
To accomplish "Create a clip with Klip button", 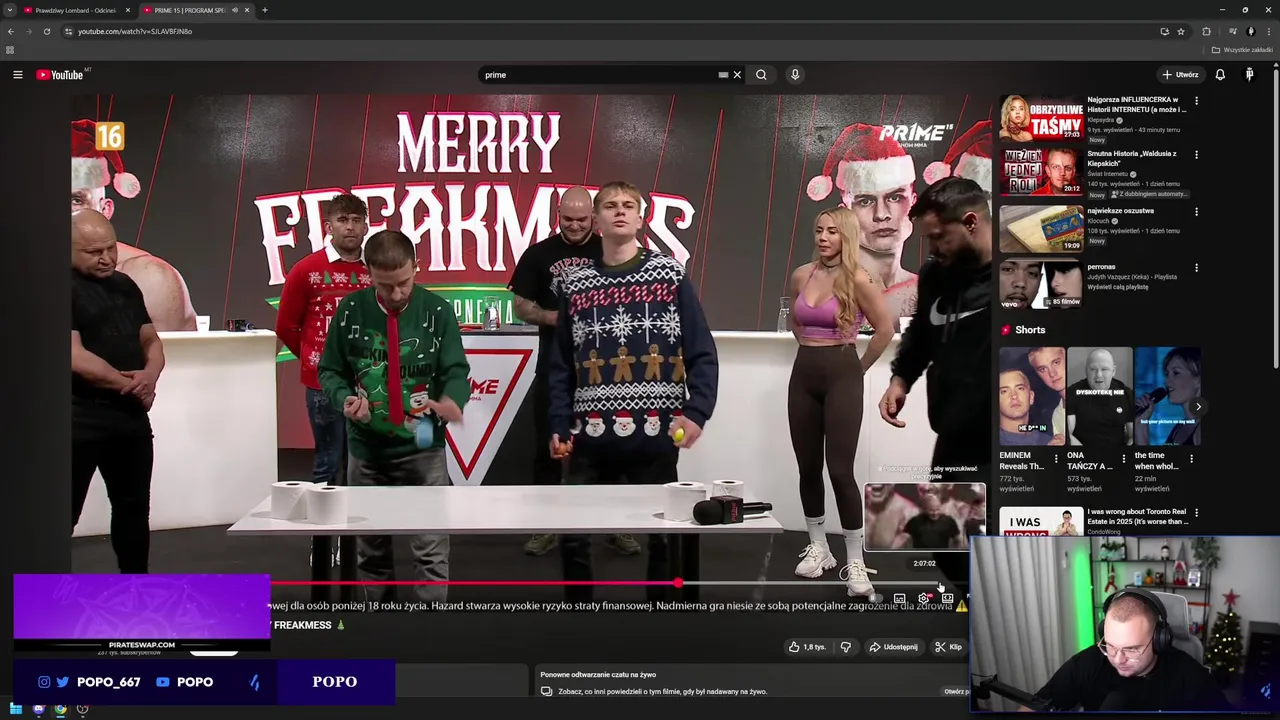I will click(x=948, y=647).
